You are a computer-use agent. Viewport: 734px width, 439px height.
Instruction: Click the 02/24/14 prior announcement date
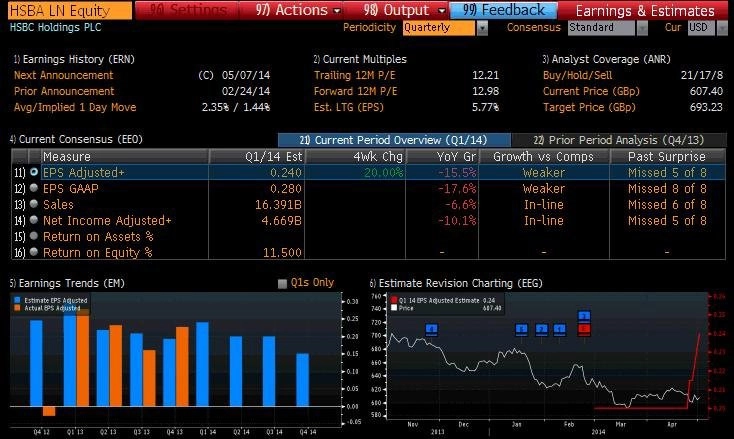coord(246,91)
